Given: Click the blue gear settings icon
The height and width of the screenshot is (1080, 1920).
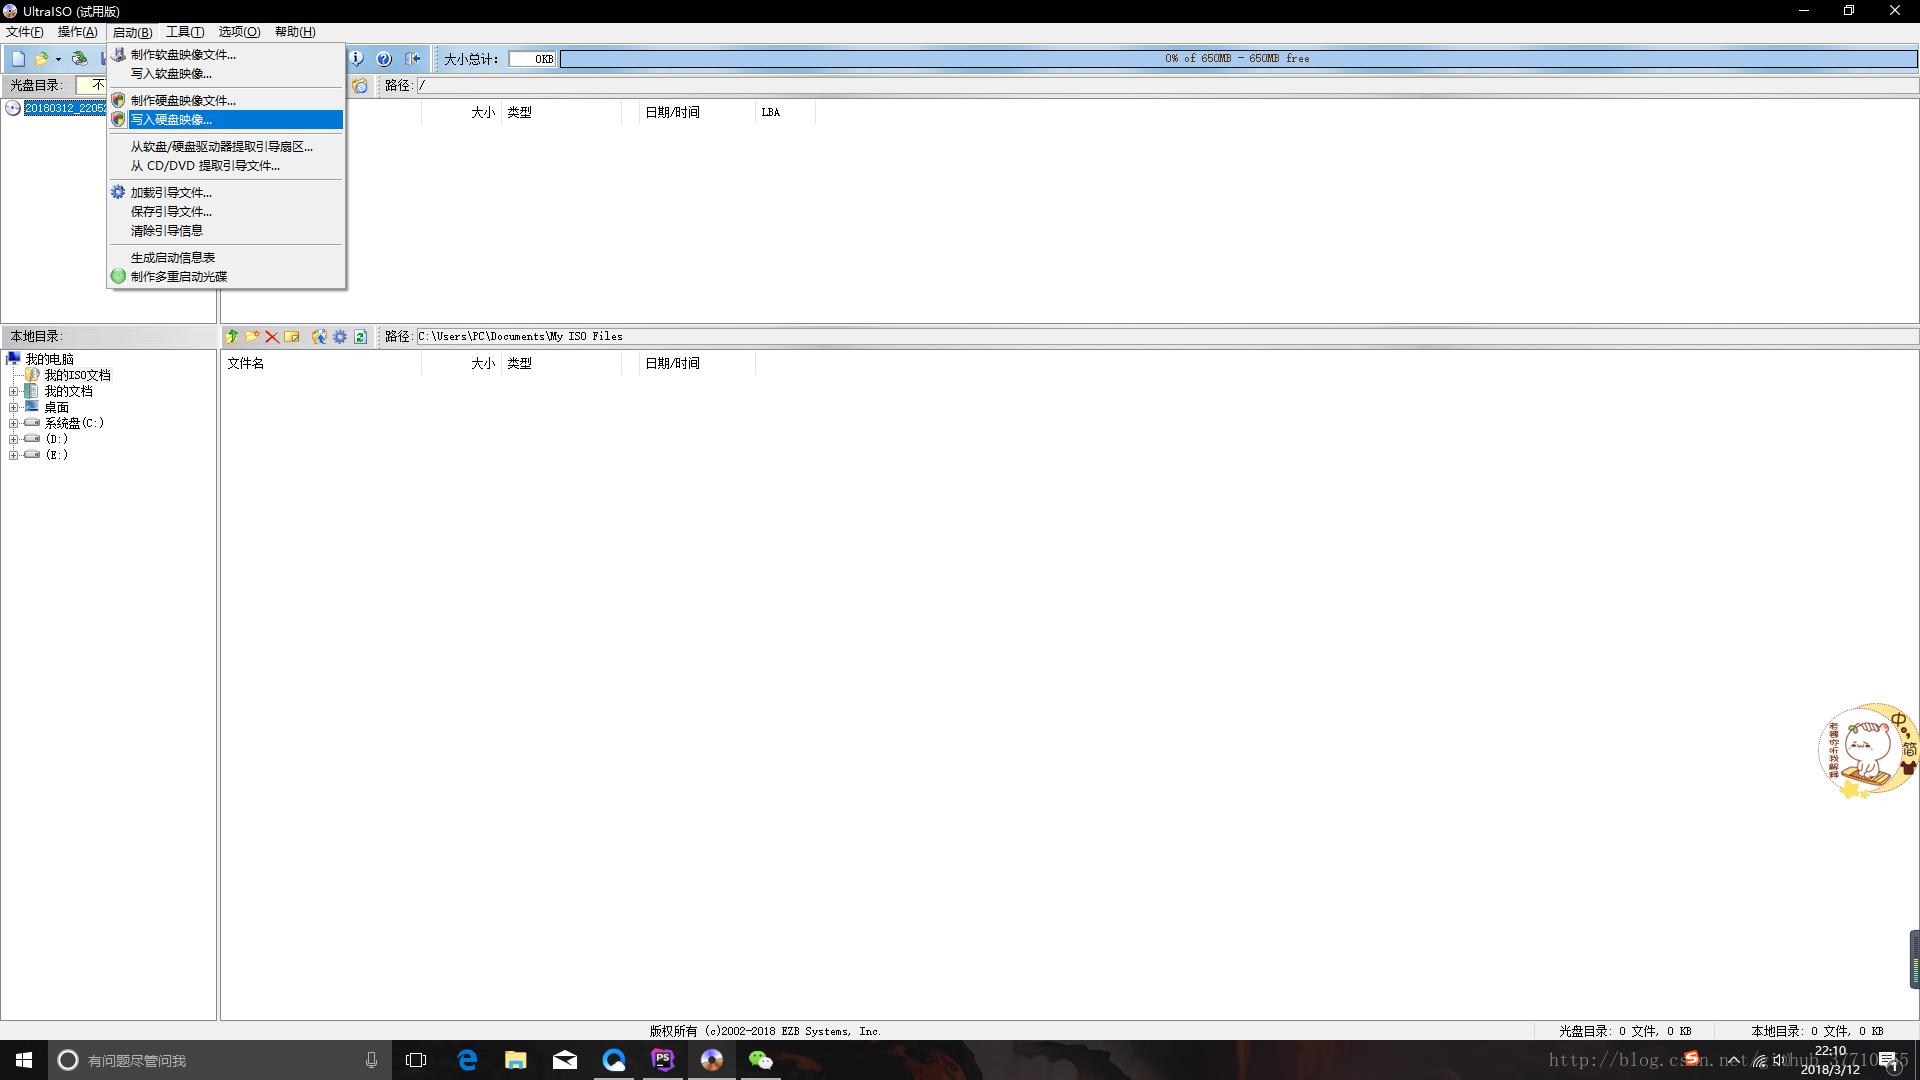Looking at the screenshot, I should pyautogui.click(x=340, y=337).
